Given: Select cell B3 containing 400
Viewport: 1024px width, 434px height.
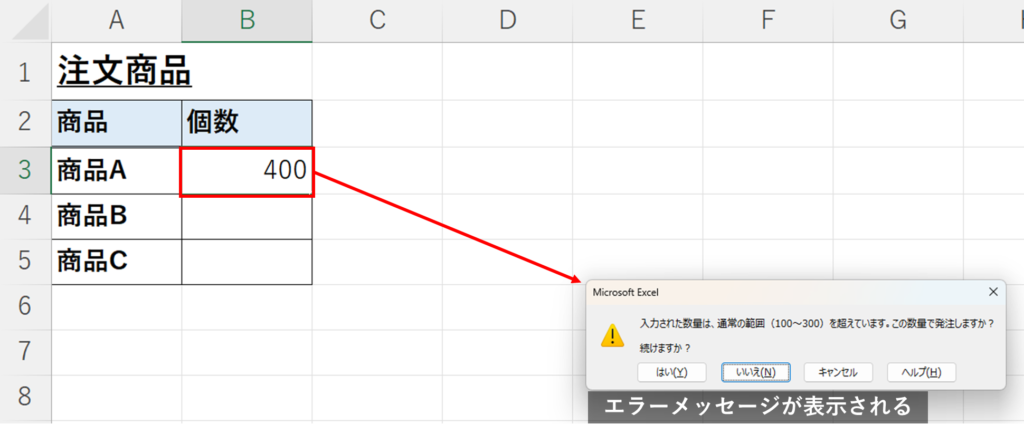Looking at the screenshot, I should pyautogui.click(x=247, y=171).
